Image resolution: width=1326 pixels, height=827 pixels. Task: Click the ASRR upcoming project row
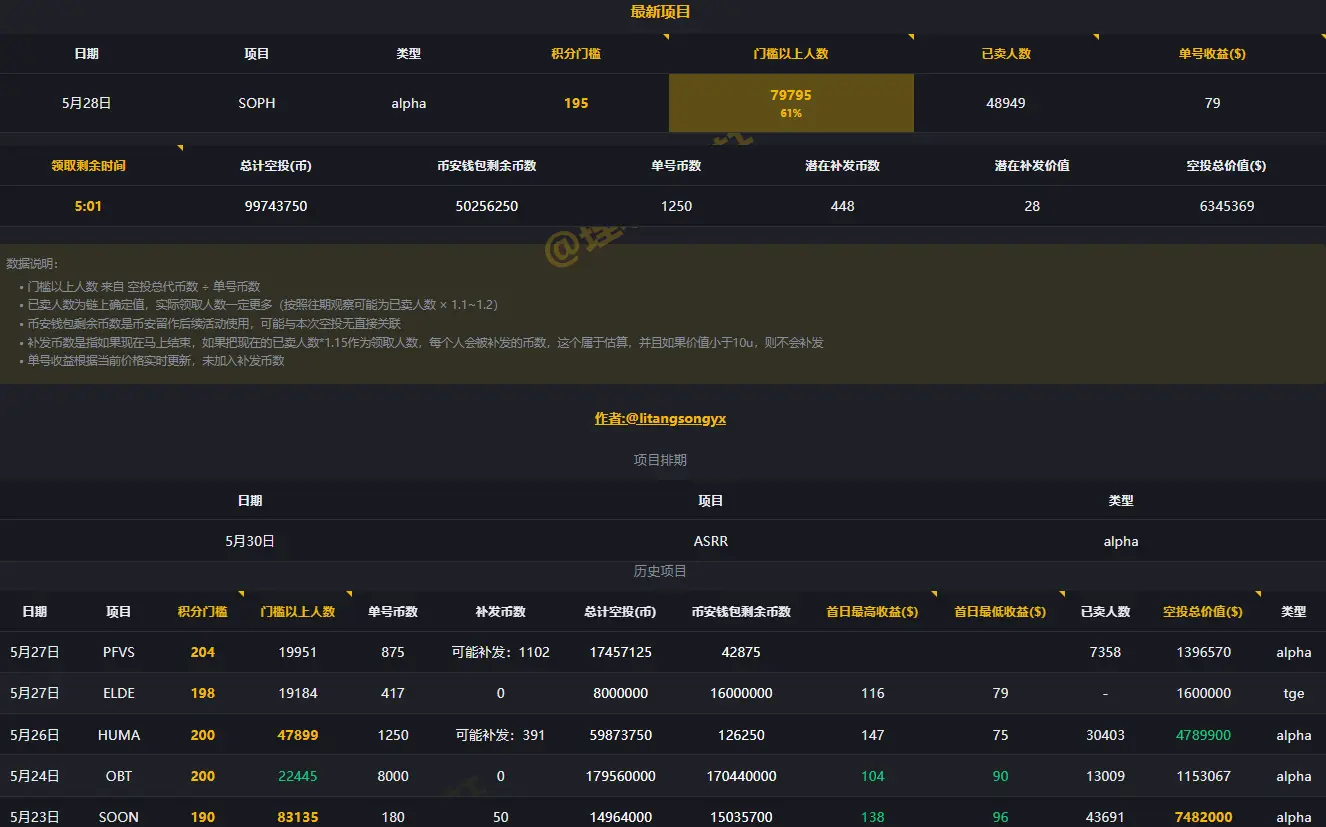pyautogui.click(x=710, y=541)
